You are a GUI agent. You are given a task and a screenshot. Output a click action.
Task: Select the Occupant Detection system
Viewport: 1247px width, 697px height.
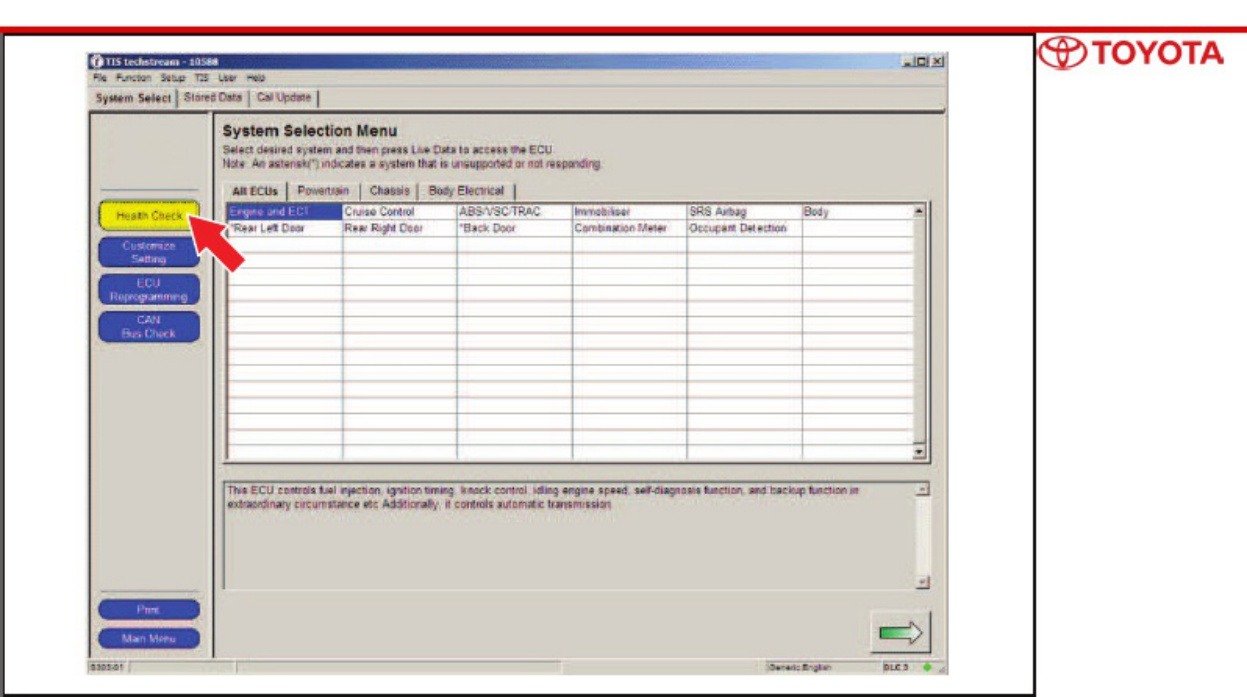(x=744, y=228)
